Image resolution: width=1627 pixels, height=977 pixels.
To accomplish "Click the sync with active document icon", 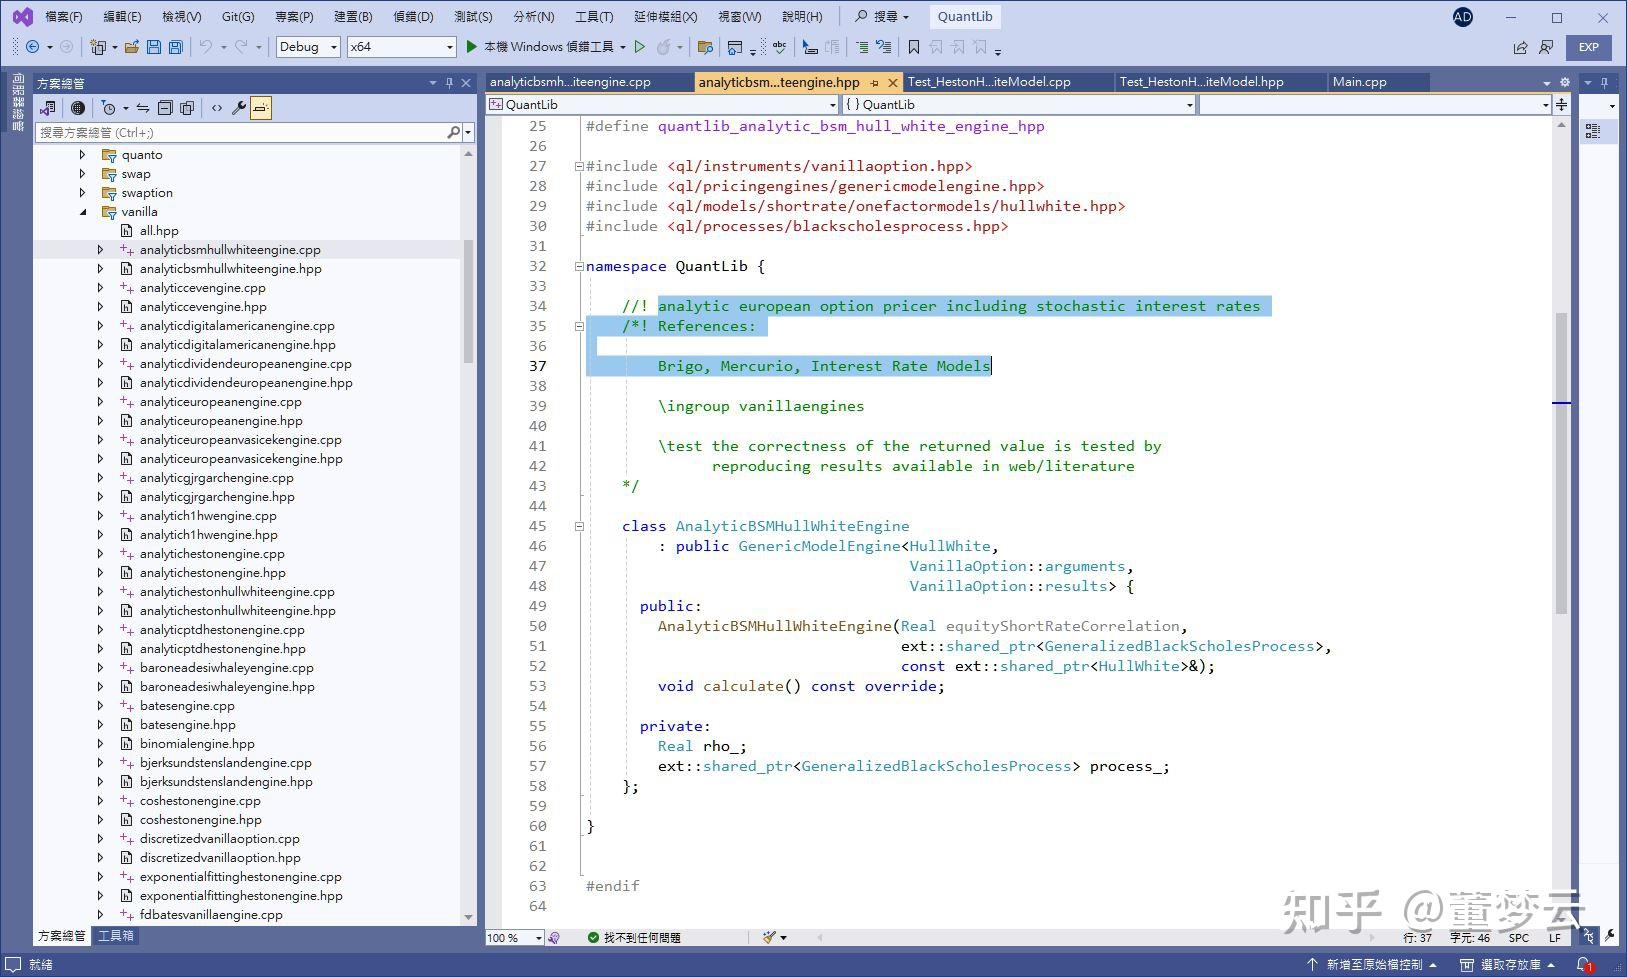I will [x=143, y=108].
